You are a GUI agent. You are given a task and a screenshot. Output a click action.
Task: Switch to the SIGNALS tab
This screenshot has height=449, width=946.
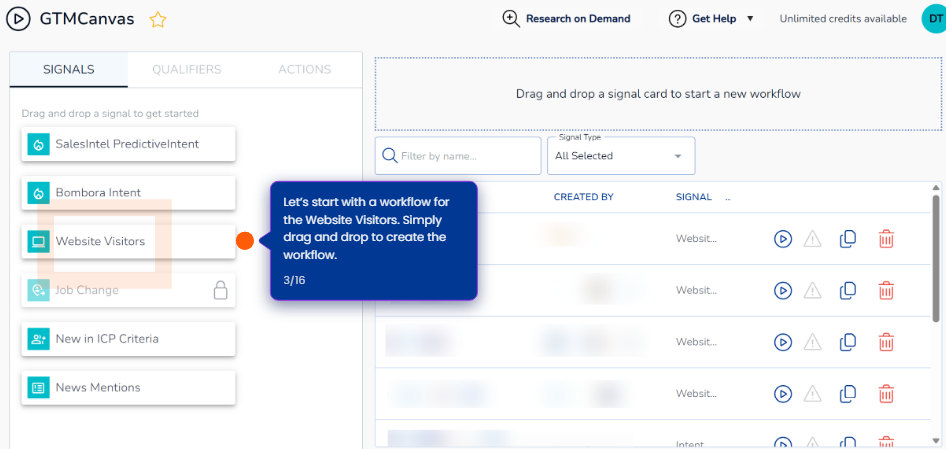point(69,69)
